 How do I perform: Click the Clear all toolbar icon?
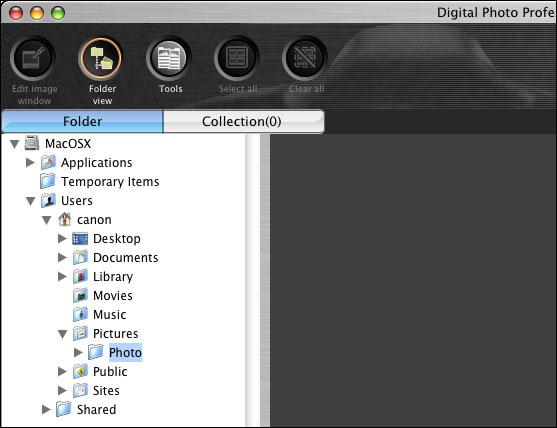305,58
